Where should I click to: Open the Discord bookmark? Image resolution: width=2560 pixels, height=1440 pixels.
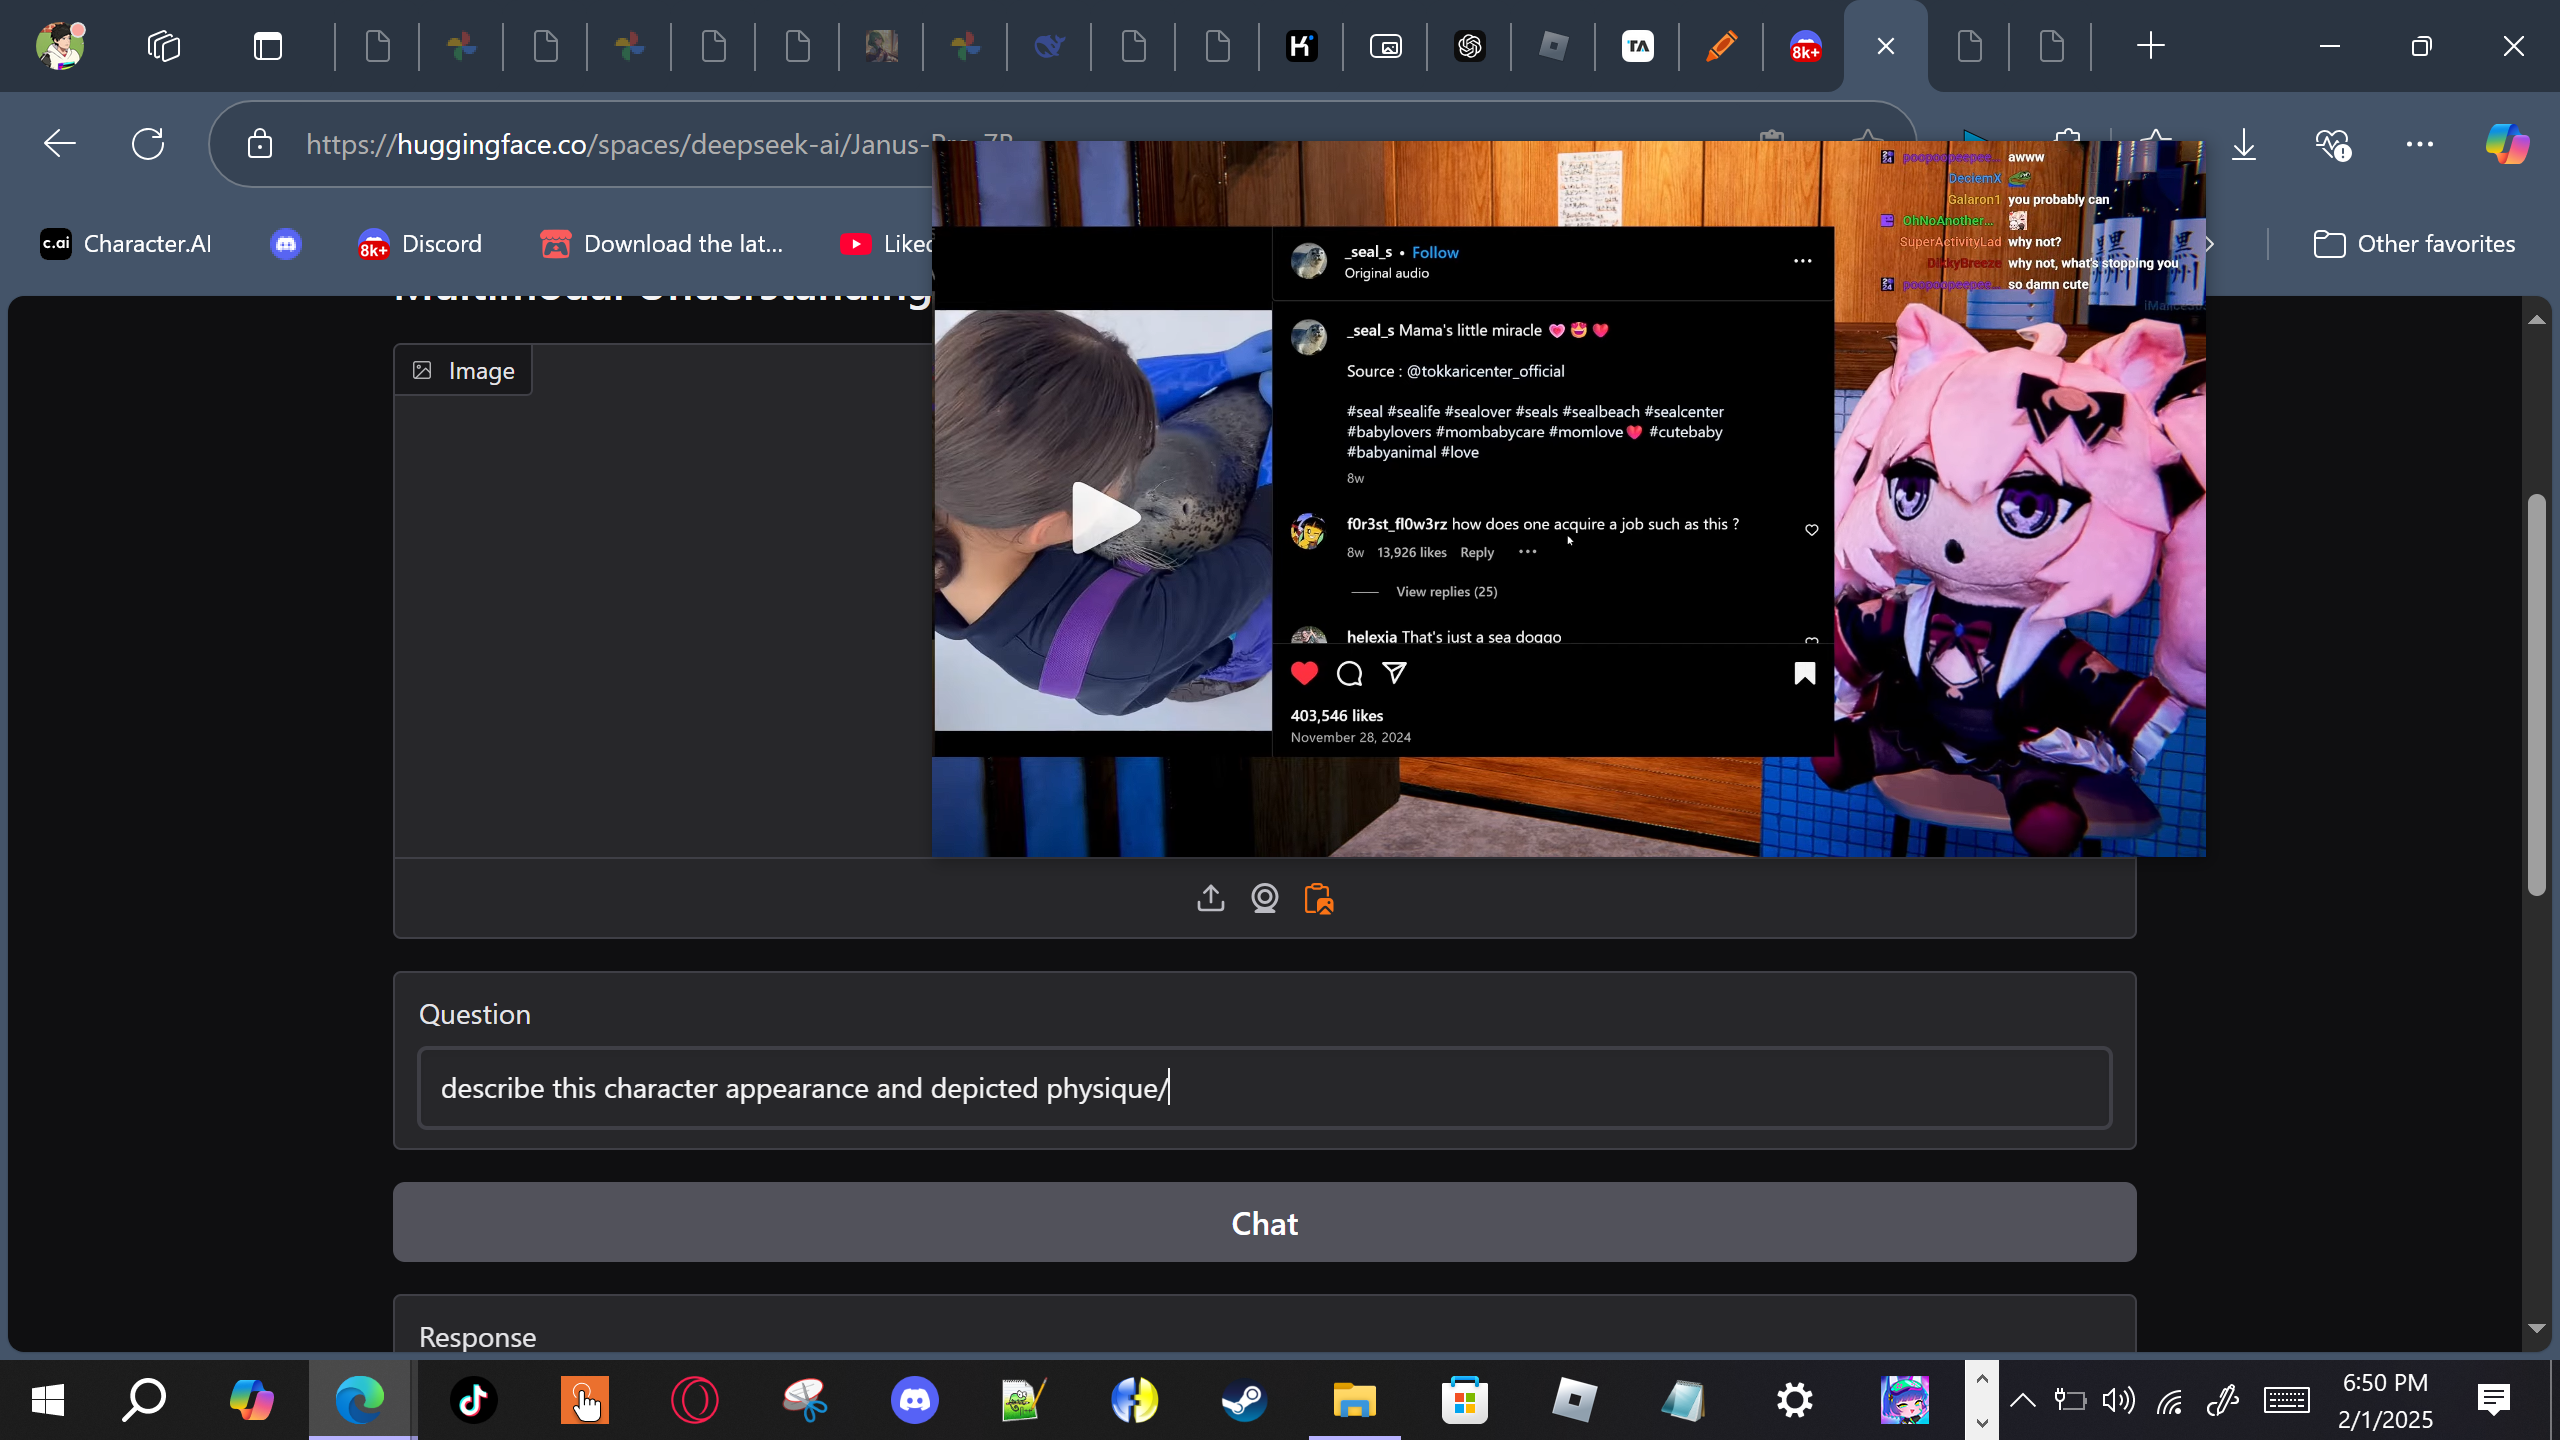click(420, 244)
